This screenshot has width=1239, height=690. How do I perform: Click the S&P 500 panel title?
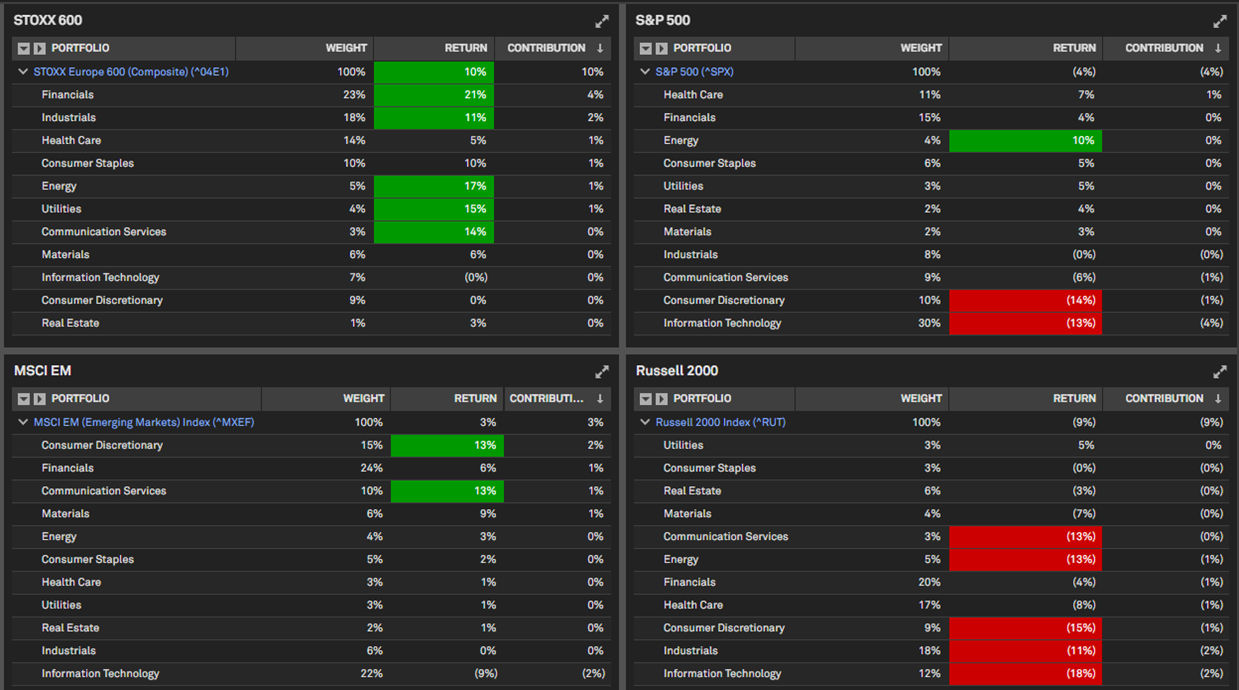pos(663,20)
